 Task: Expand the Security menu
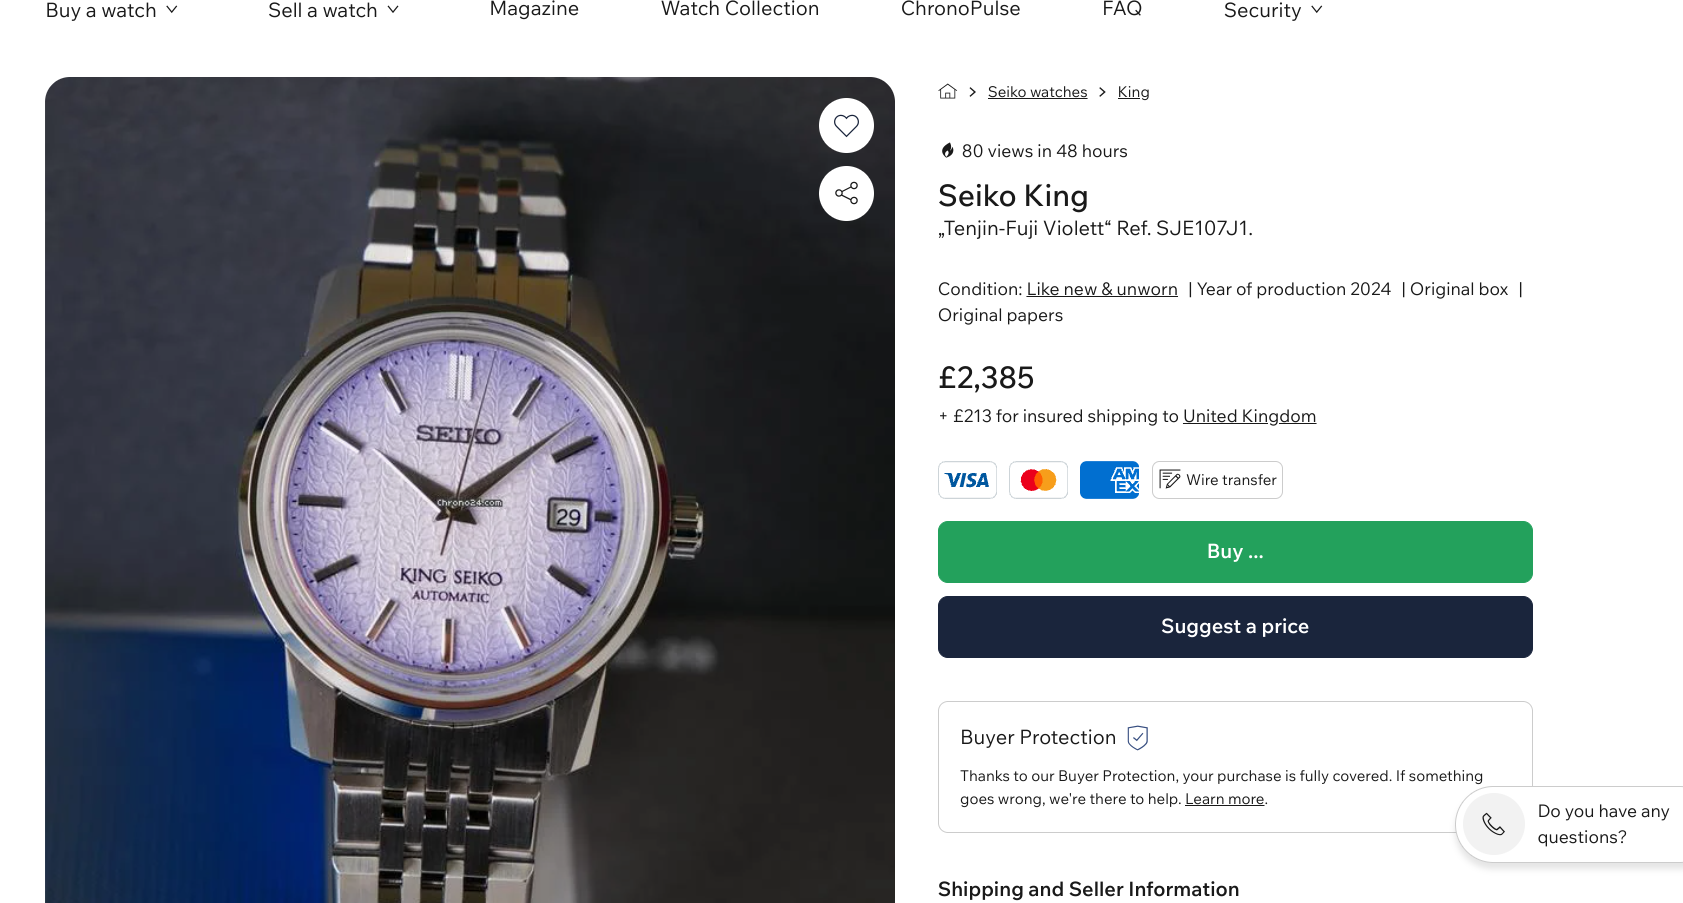[1272, 11]
